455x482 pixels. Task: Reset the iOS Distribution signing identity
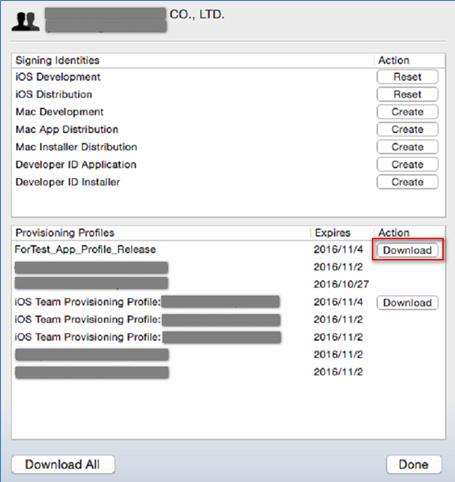pyautogui.click(x=407, y=94)
